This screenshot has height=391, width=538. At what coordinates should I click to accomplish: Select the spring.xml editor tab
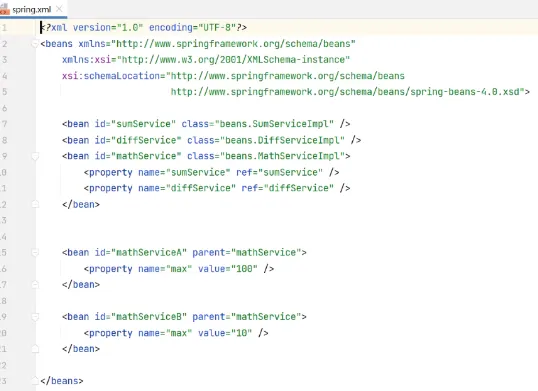32,9
